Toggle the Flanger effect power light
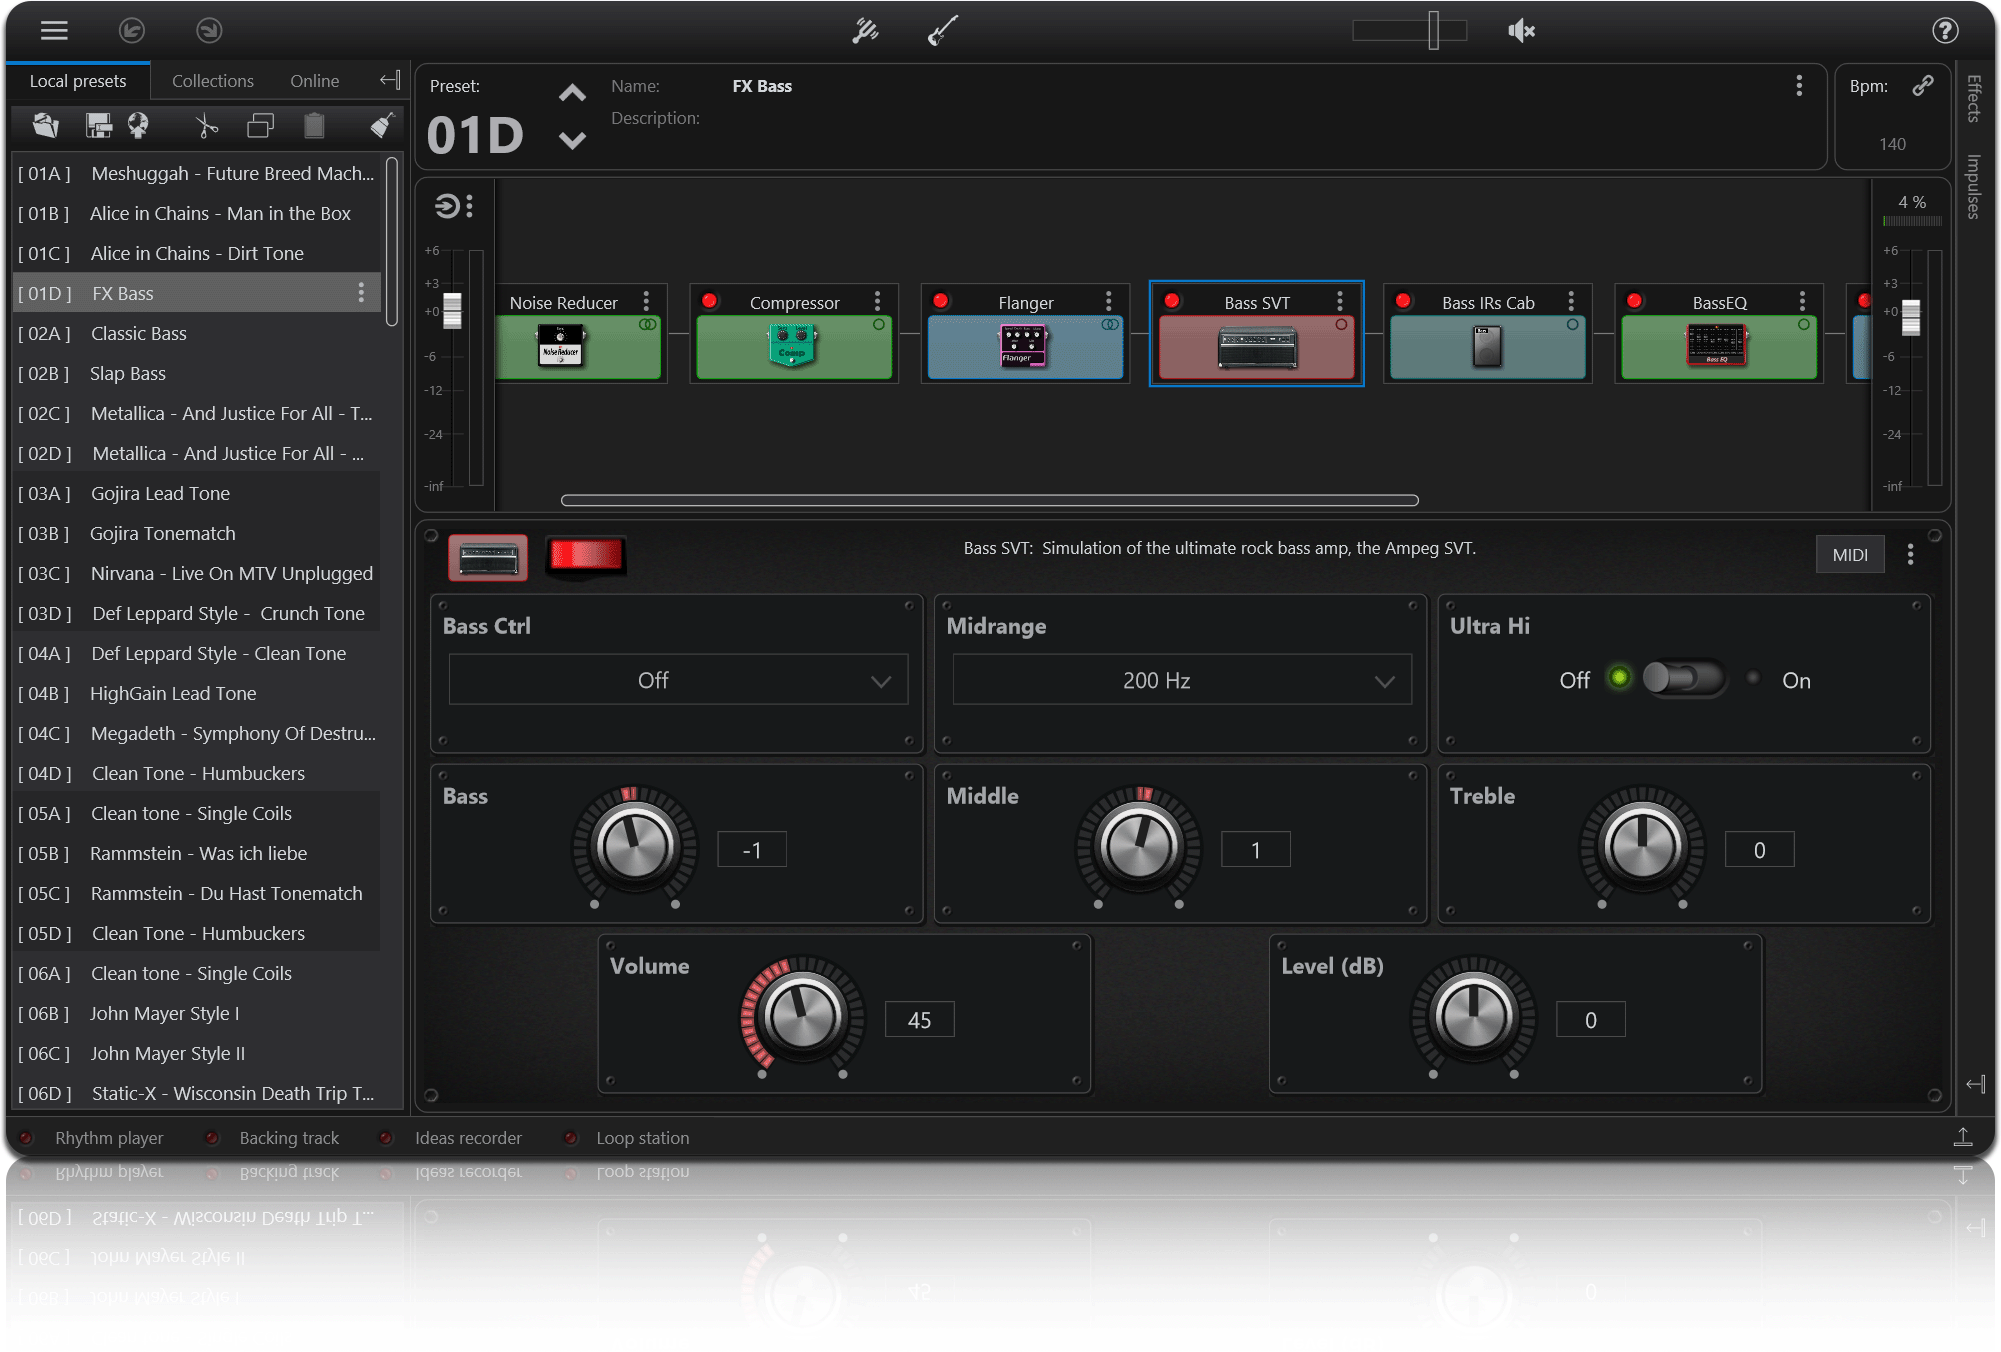 coord(940,301)
